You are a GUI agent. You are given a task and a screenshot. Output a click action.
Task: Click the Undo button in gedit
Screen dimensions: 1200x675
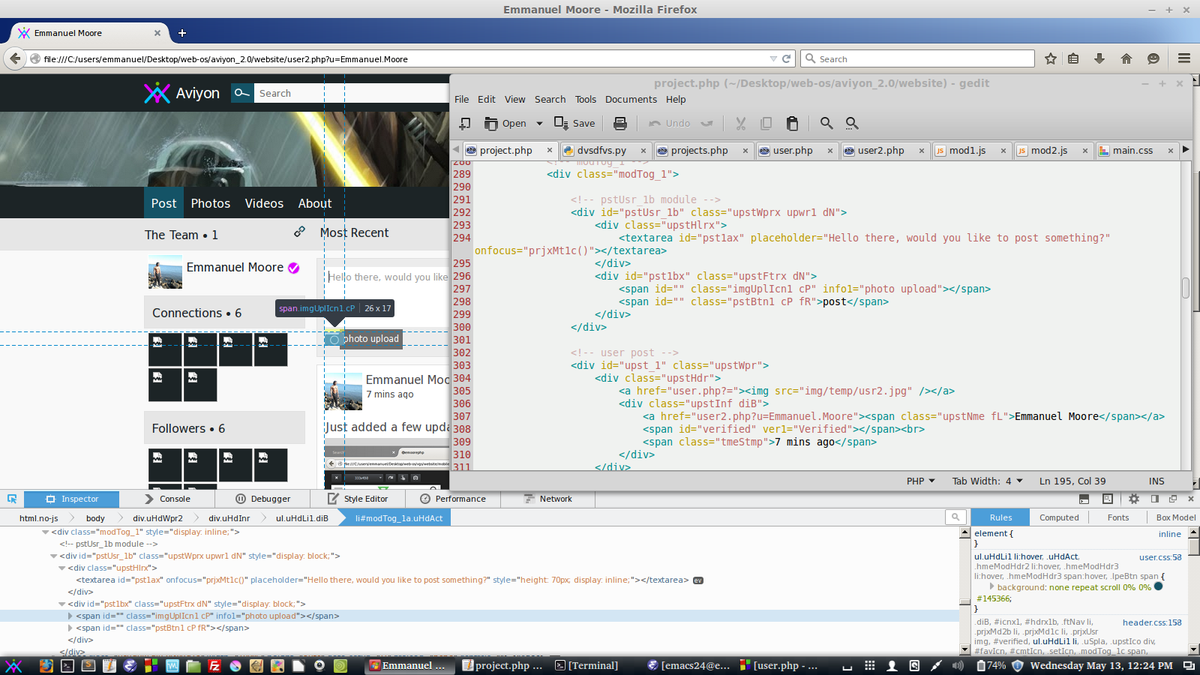pos(669,123)
